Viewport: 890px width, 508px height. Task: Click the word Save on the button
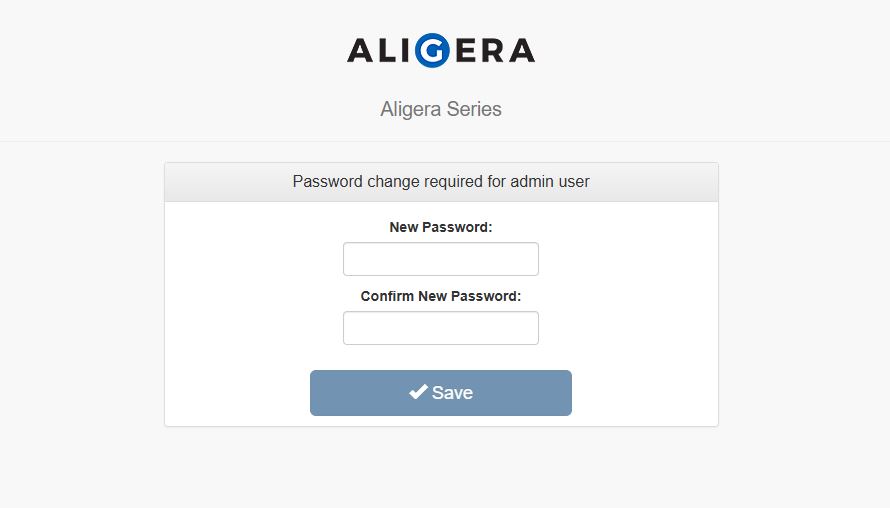[x=452, y=393]
